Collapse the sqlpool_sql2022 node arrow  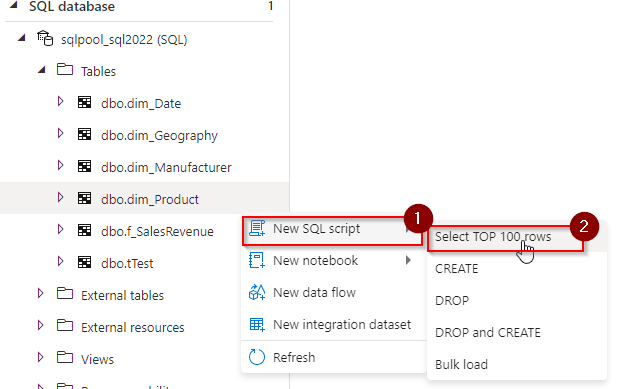pos(22,38)
